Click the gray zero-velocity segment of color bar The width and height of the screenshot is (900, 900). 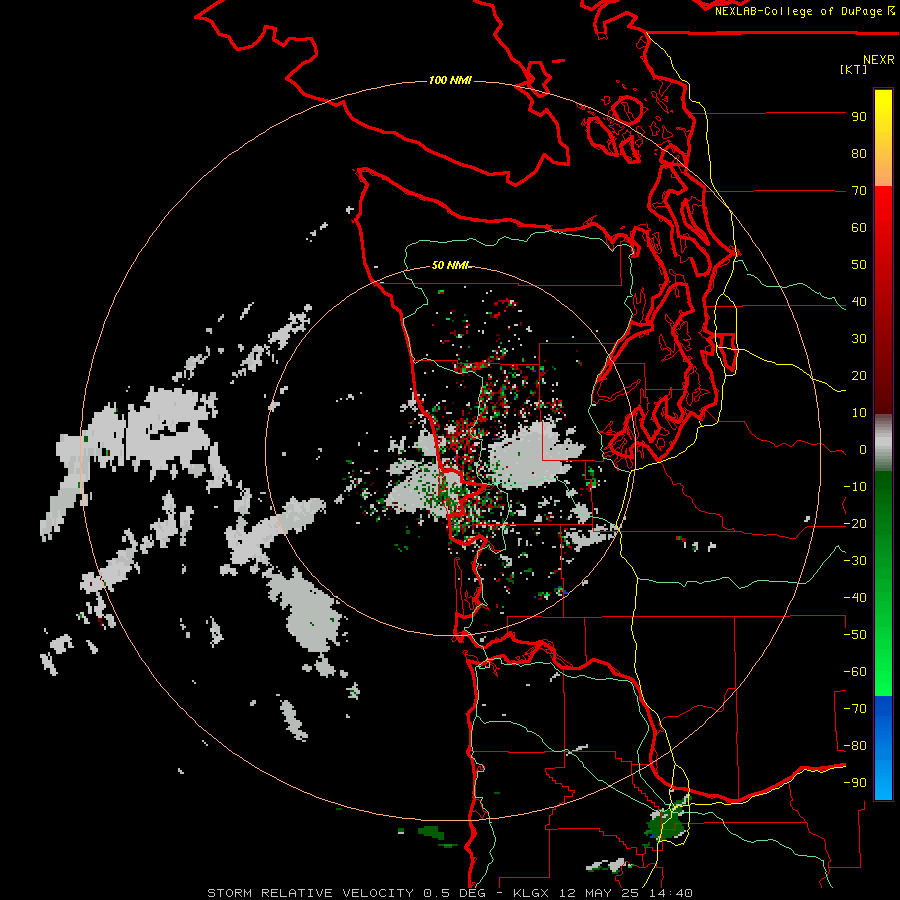(x=883, y=443)
